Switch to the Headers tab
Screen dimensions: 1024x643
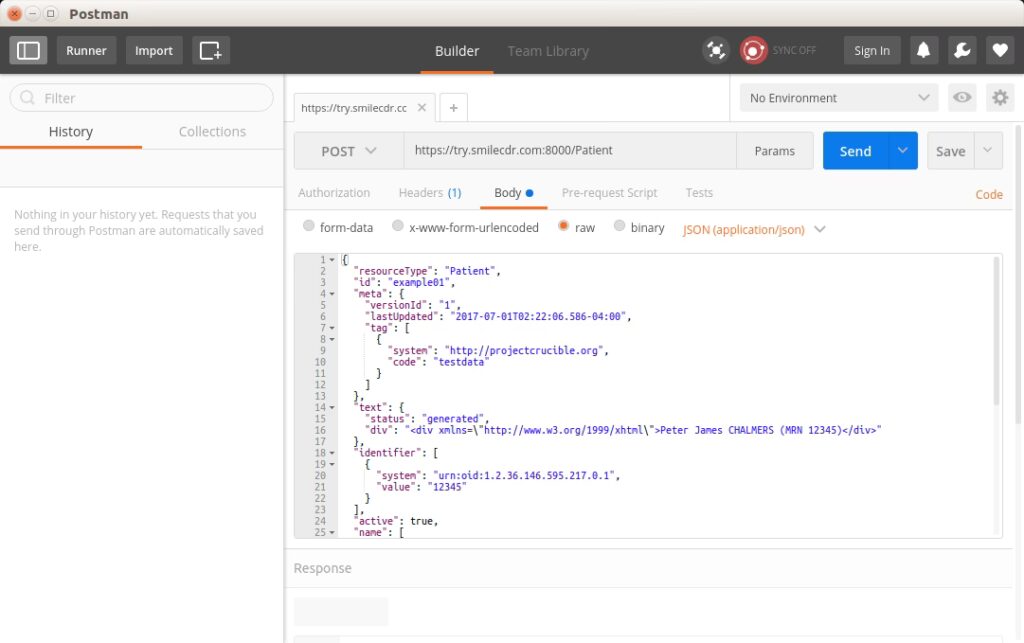429,193
